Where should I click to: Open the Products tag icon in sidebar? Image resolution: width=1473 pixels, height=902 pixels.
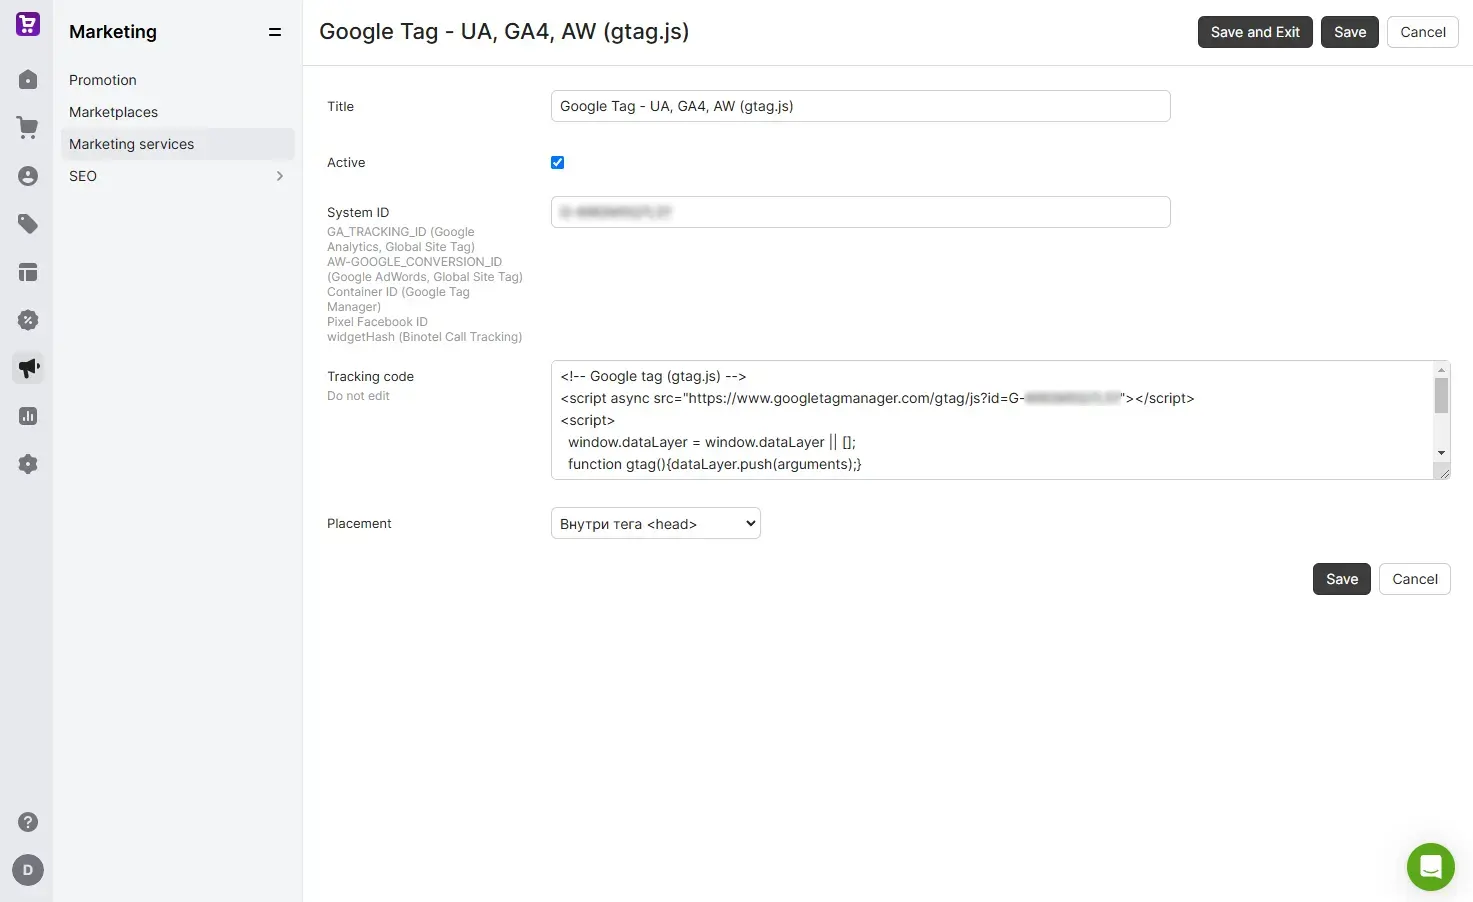pyautogui.click(x=28, y=224)
